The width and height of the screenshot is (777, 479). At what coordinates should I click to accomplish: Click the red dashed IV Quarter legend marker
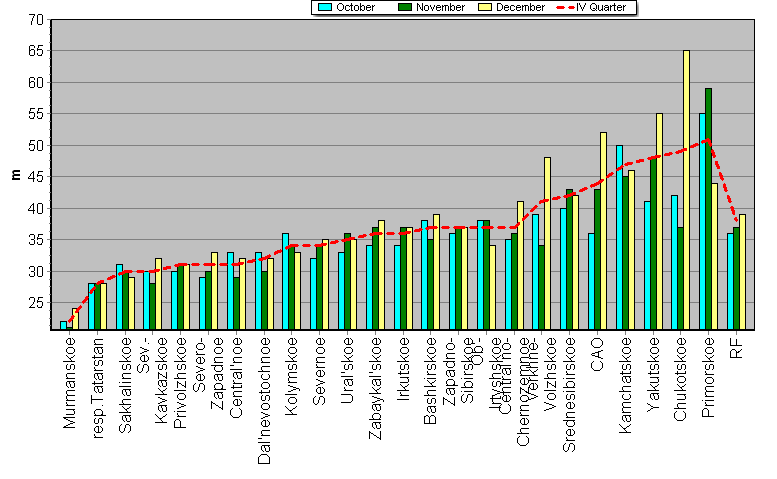(x=565, y=7)
